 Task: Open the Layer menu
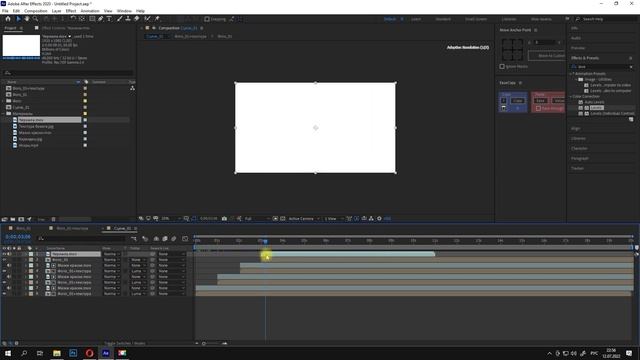(56, 11)
